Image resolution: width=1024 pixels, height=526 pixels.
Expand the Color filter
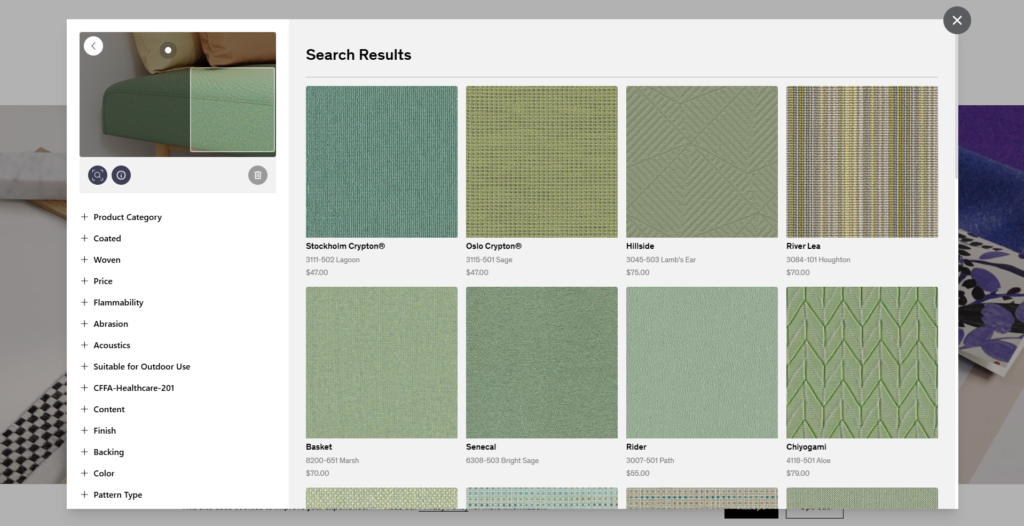[x=97, y=474]
